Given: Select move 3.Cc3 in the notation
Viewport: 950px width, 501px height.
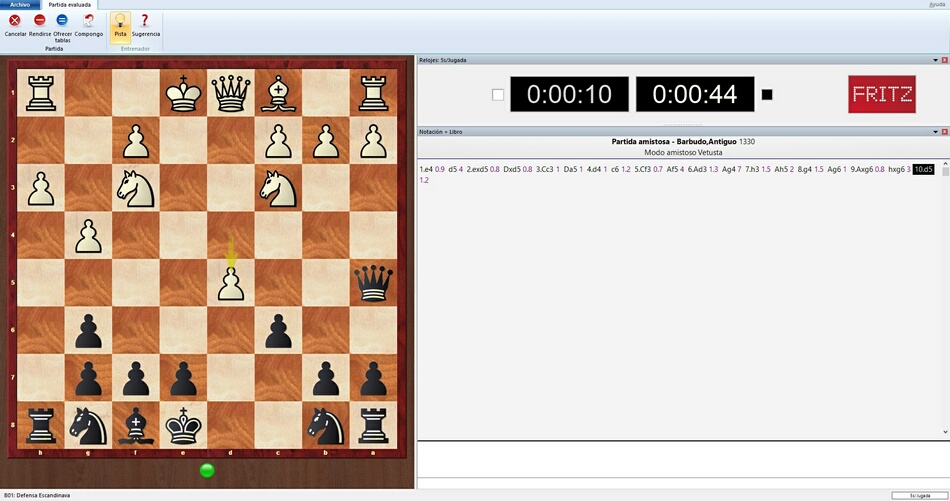Looking at the screenshot, I should pyautogui.click(x=545, y=170).
